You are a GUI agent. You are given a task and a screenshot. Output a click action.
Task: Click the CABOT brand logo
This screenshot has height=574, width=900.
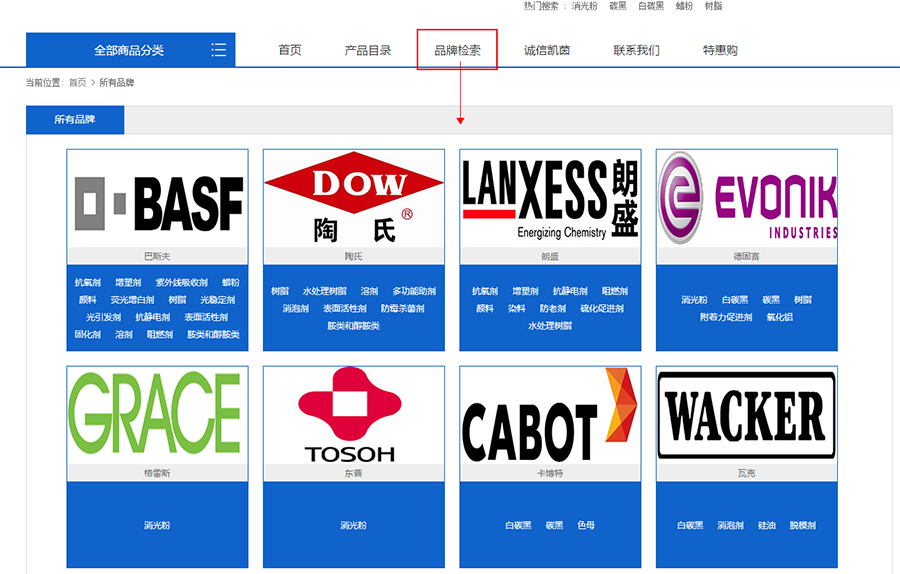[550, 414]
